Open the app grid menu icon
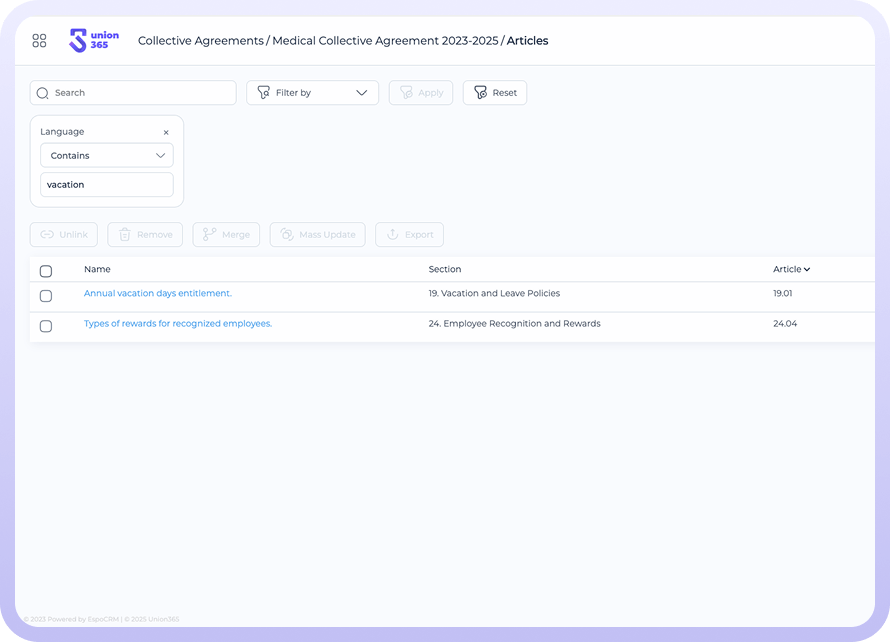The image size is (890, 642). pos(40,41)
